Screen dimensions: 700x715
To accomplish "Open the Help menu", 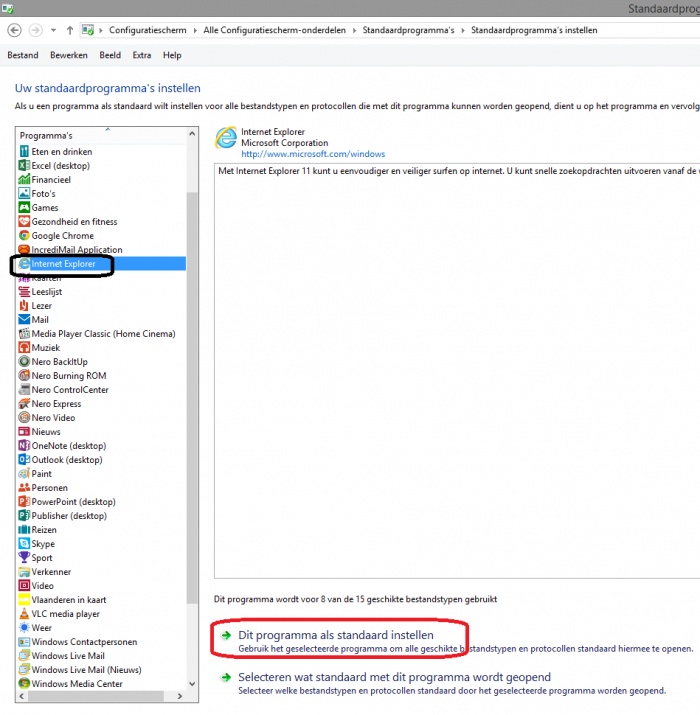I will click(x=172, y=55).
